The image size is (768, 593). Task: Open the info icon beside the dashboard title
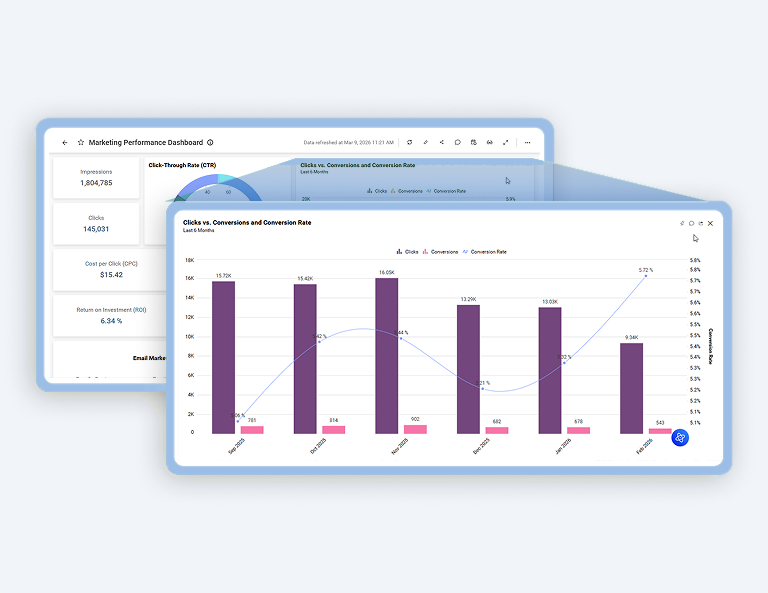[x=210, y=142]
